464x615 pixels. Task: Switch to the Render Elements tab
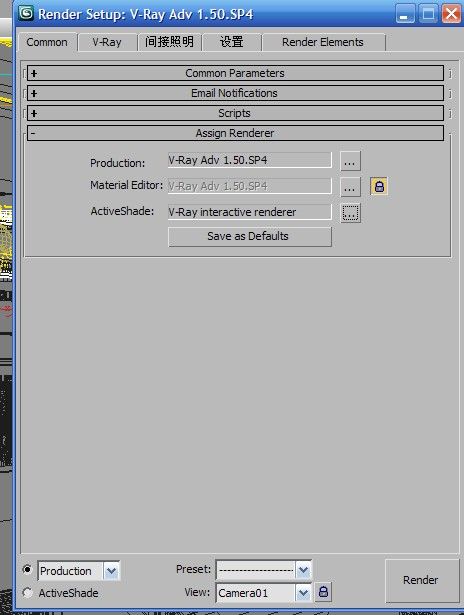tap(323, 42)
